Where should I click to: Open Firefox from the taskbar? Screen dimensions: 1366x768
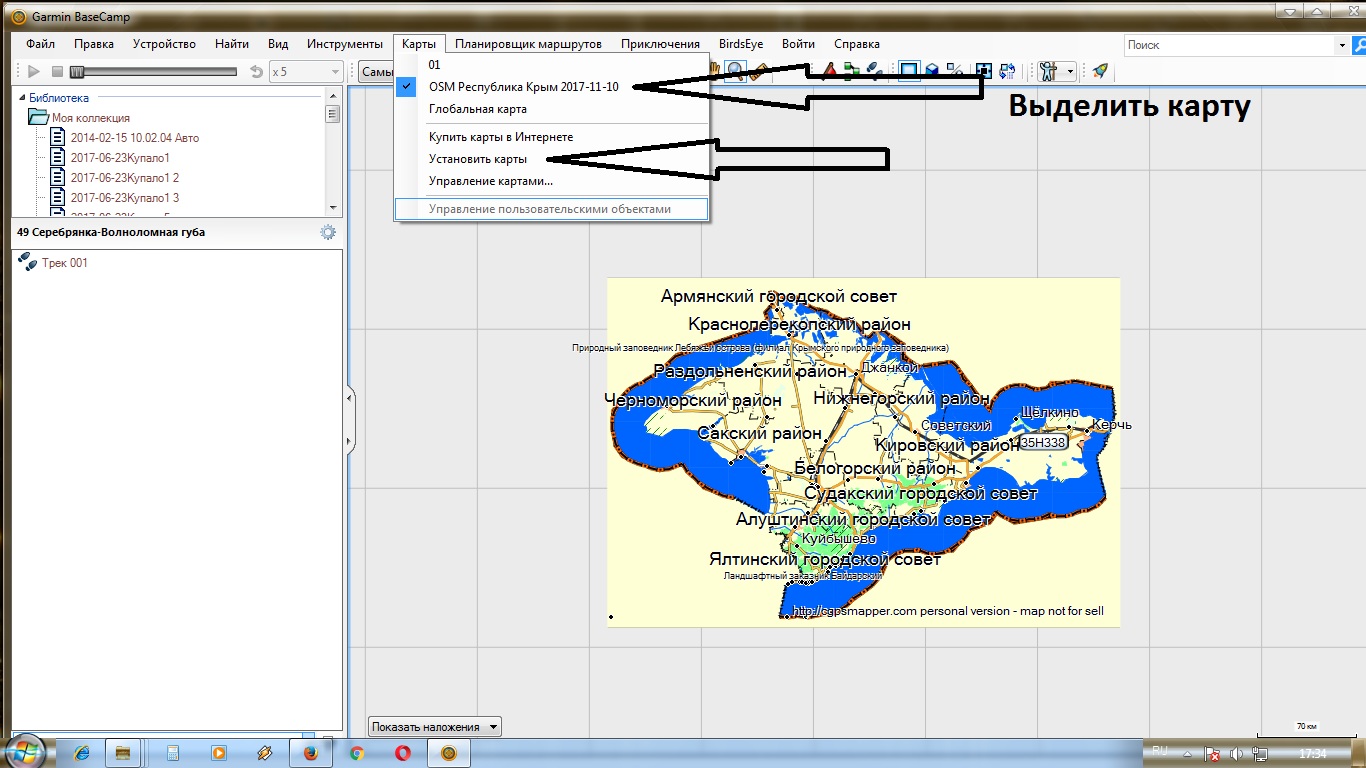click(310, 752)
